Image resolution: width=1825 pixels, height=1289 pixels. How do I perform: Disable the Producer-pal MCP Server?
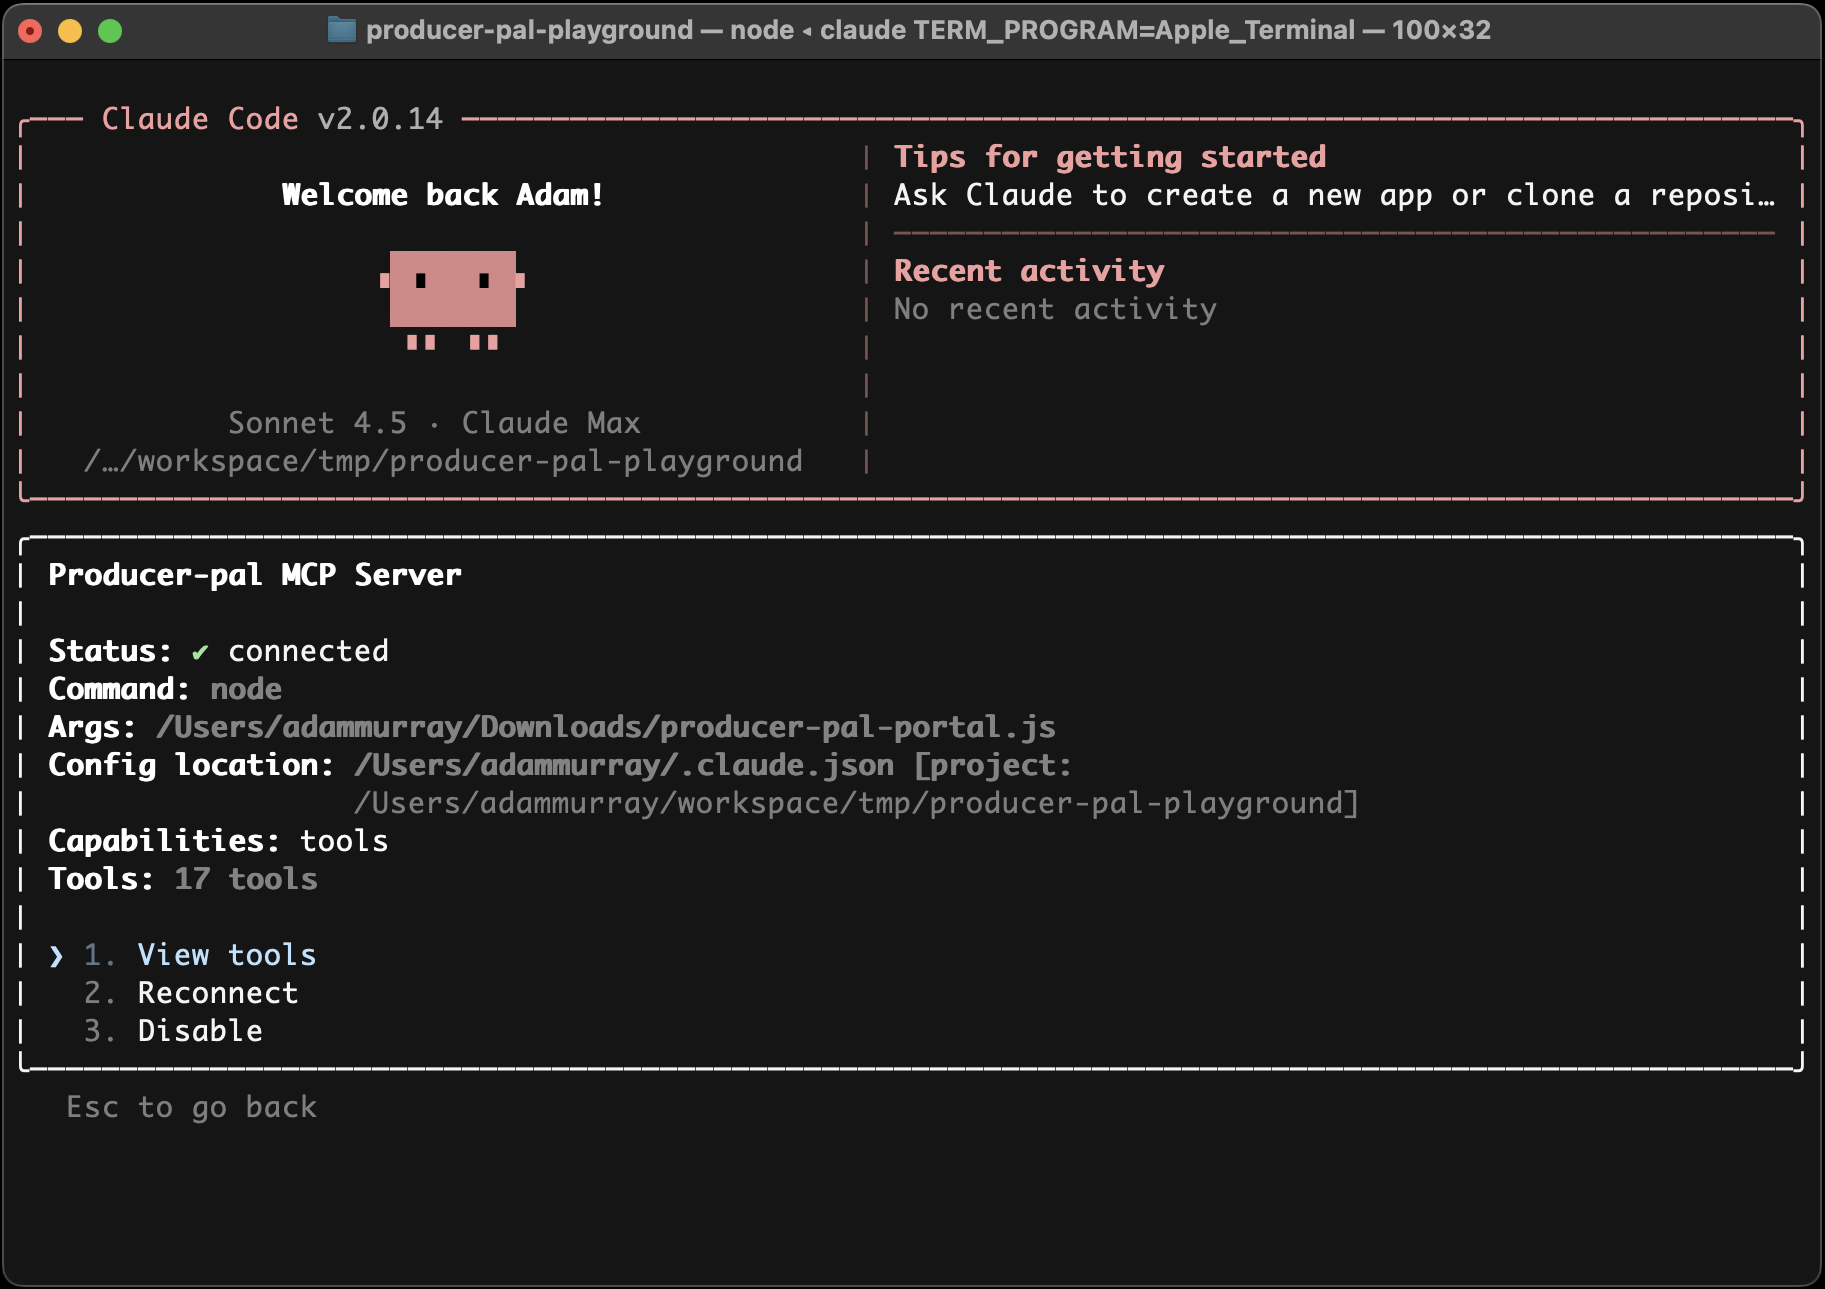coord(199,1031)
